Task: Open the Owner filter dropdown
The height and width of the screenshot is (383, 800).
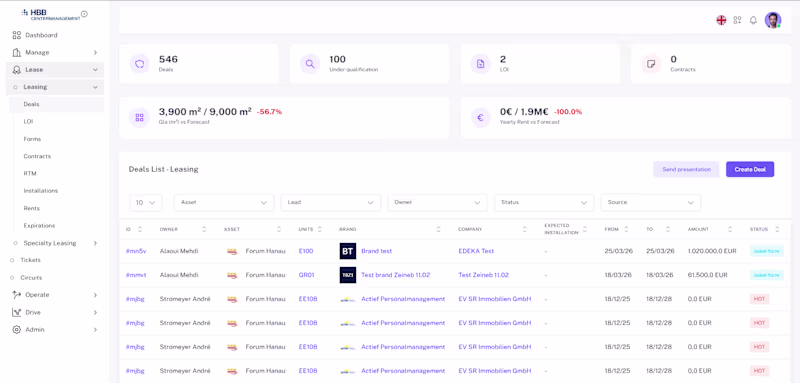Action: pos(437,202)
